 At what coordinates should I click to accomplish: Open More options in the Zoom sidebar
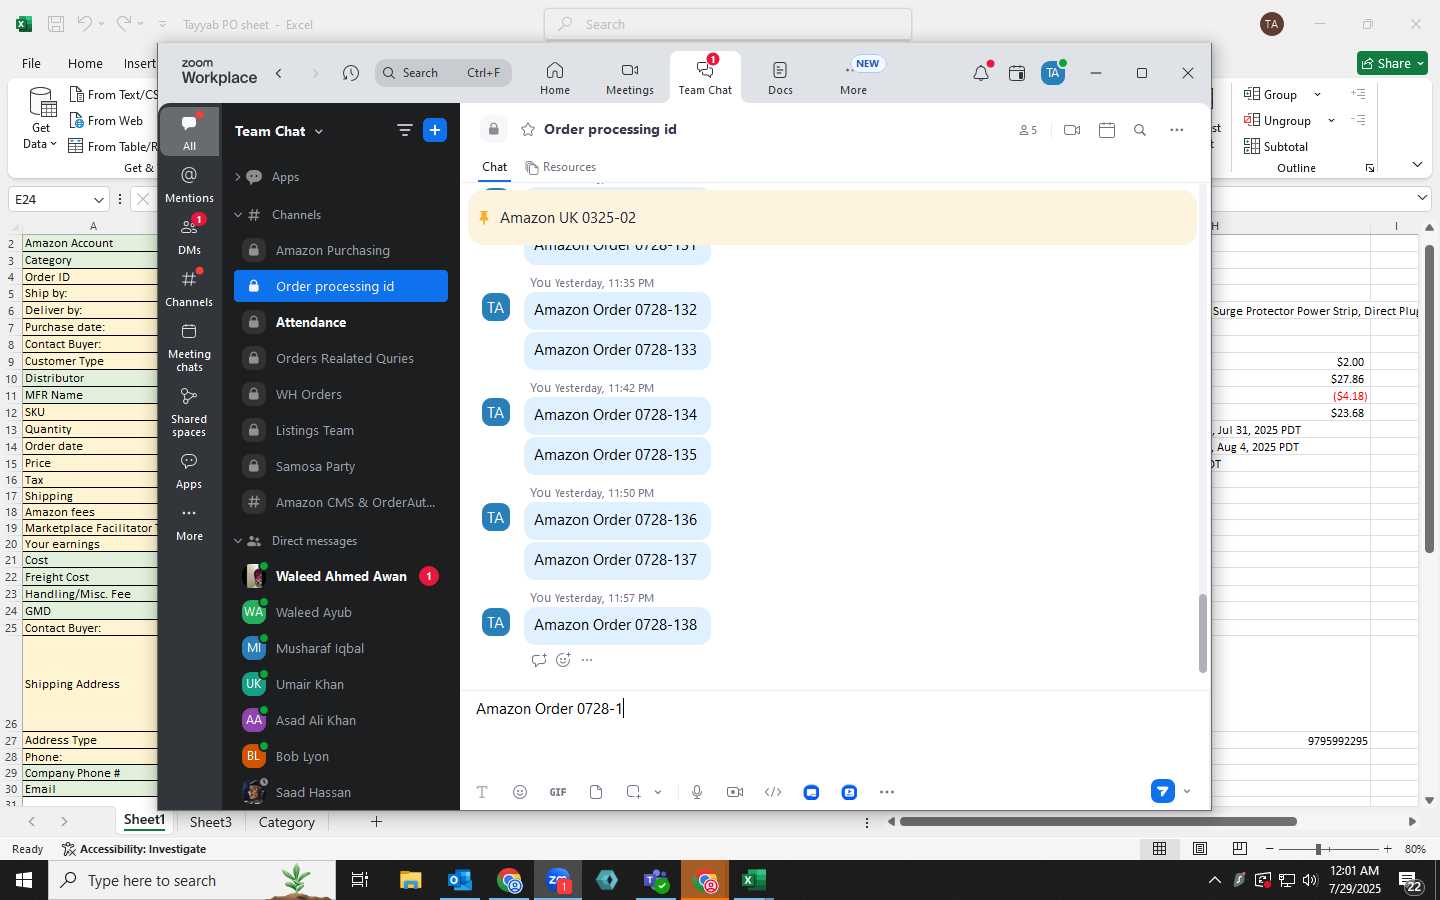189,523
